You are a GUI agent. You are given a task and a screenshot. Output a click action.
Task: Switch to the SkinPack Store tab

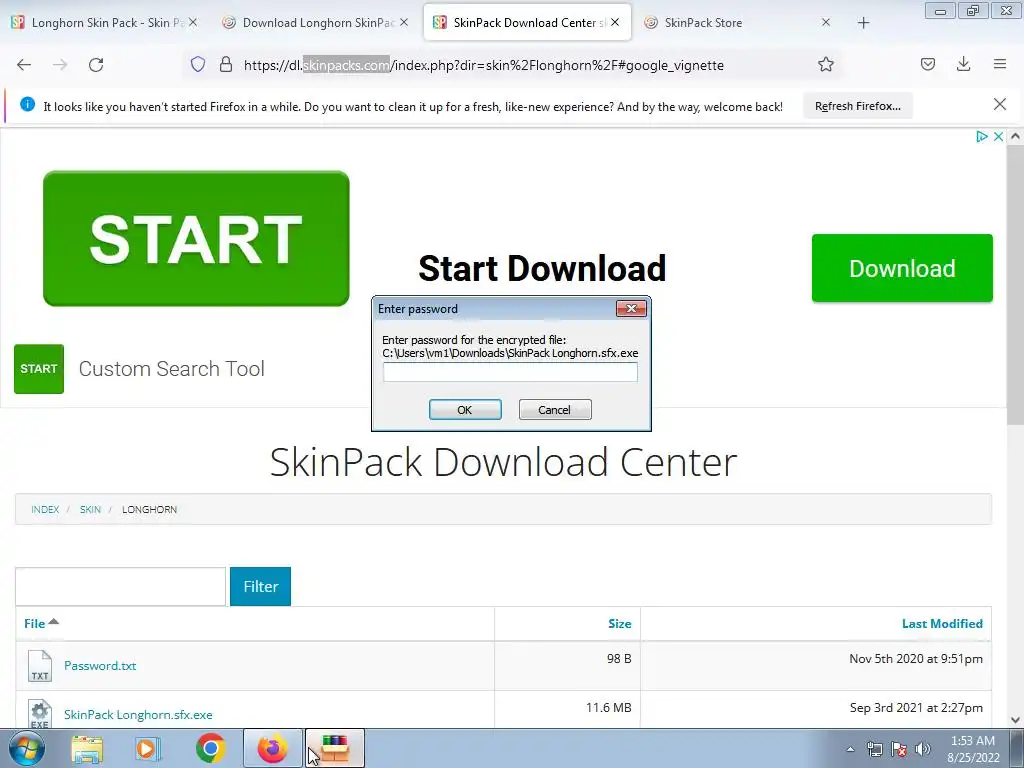(738, 22)
